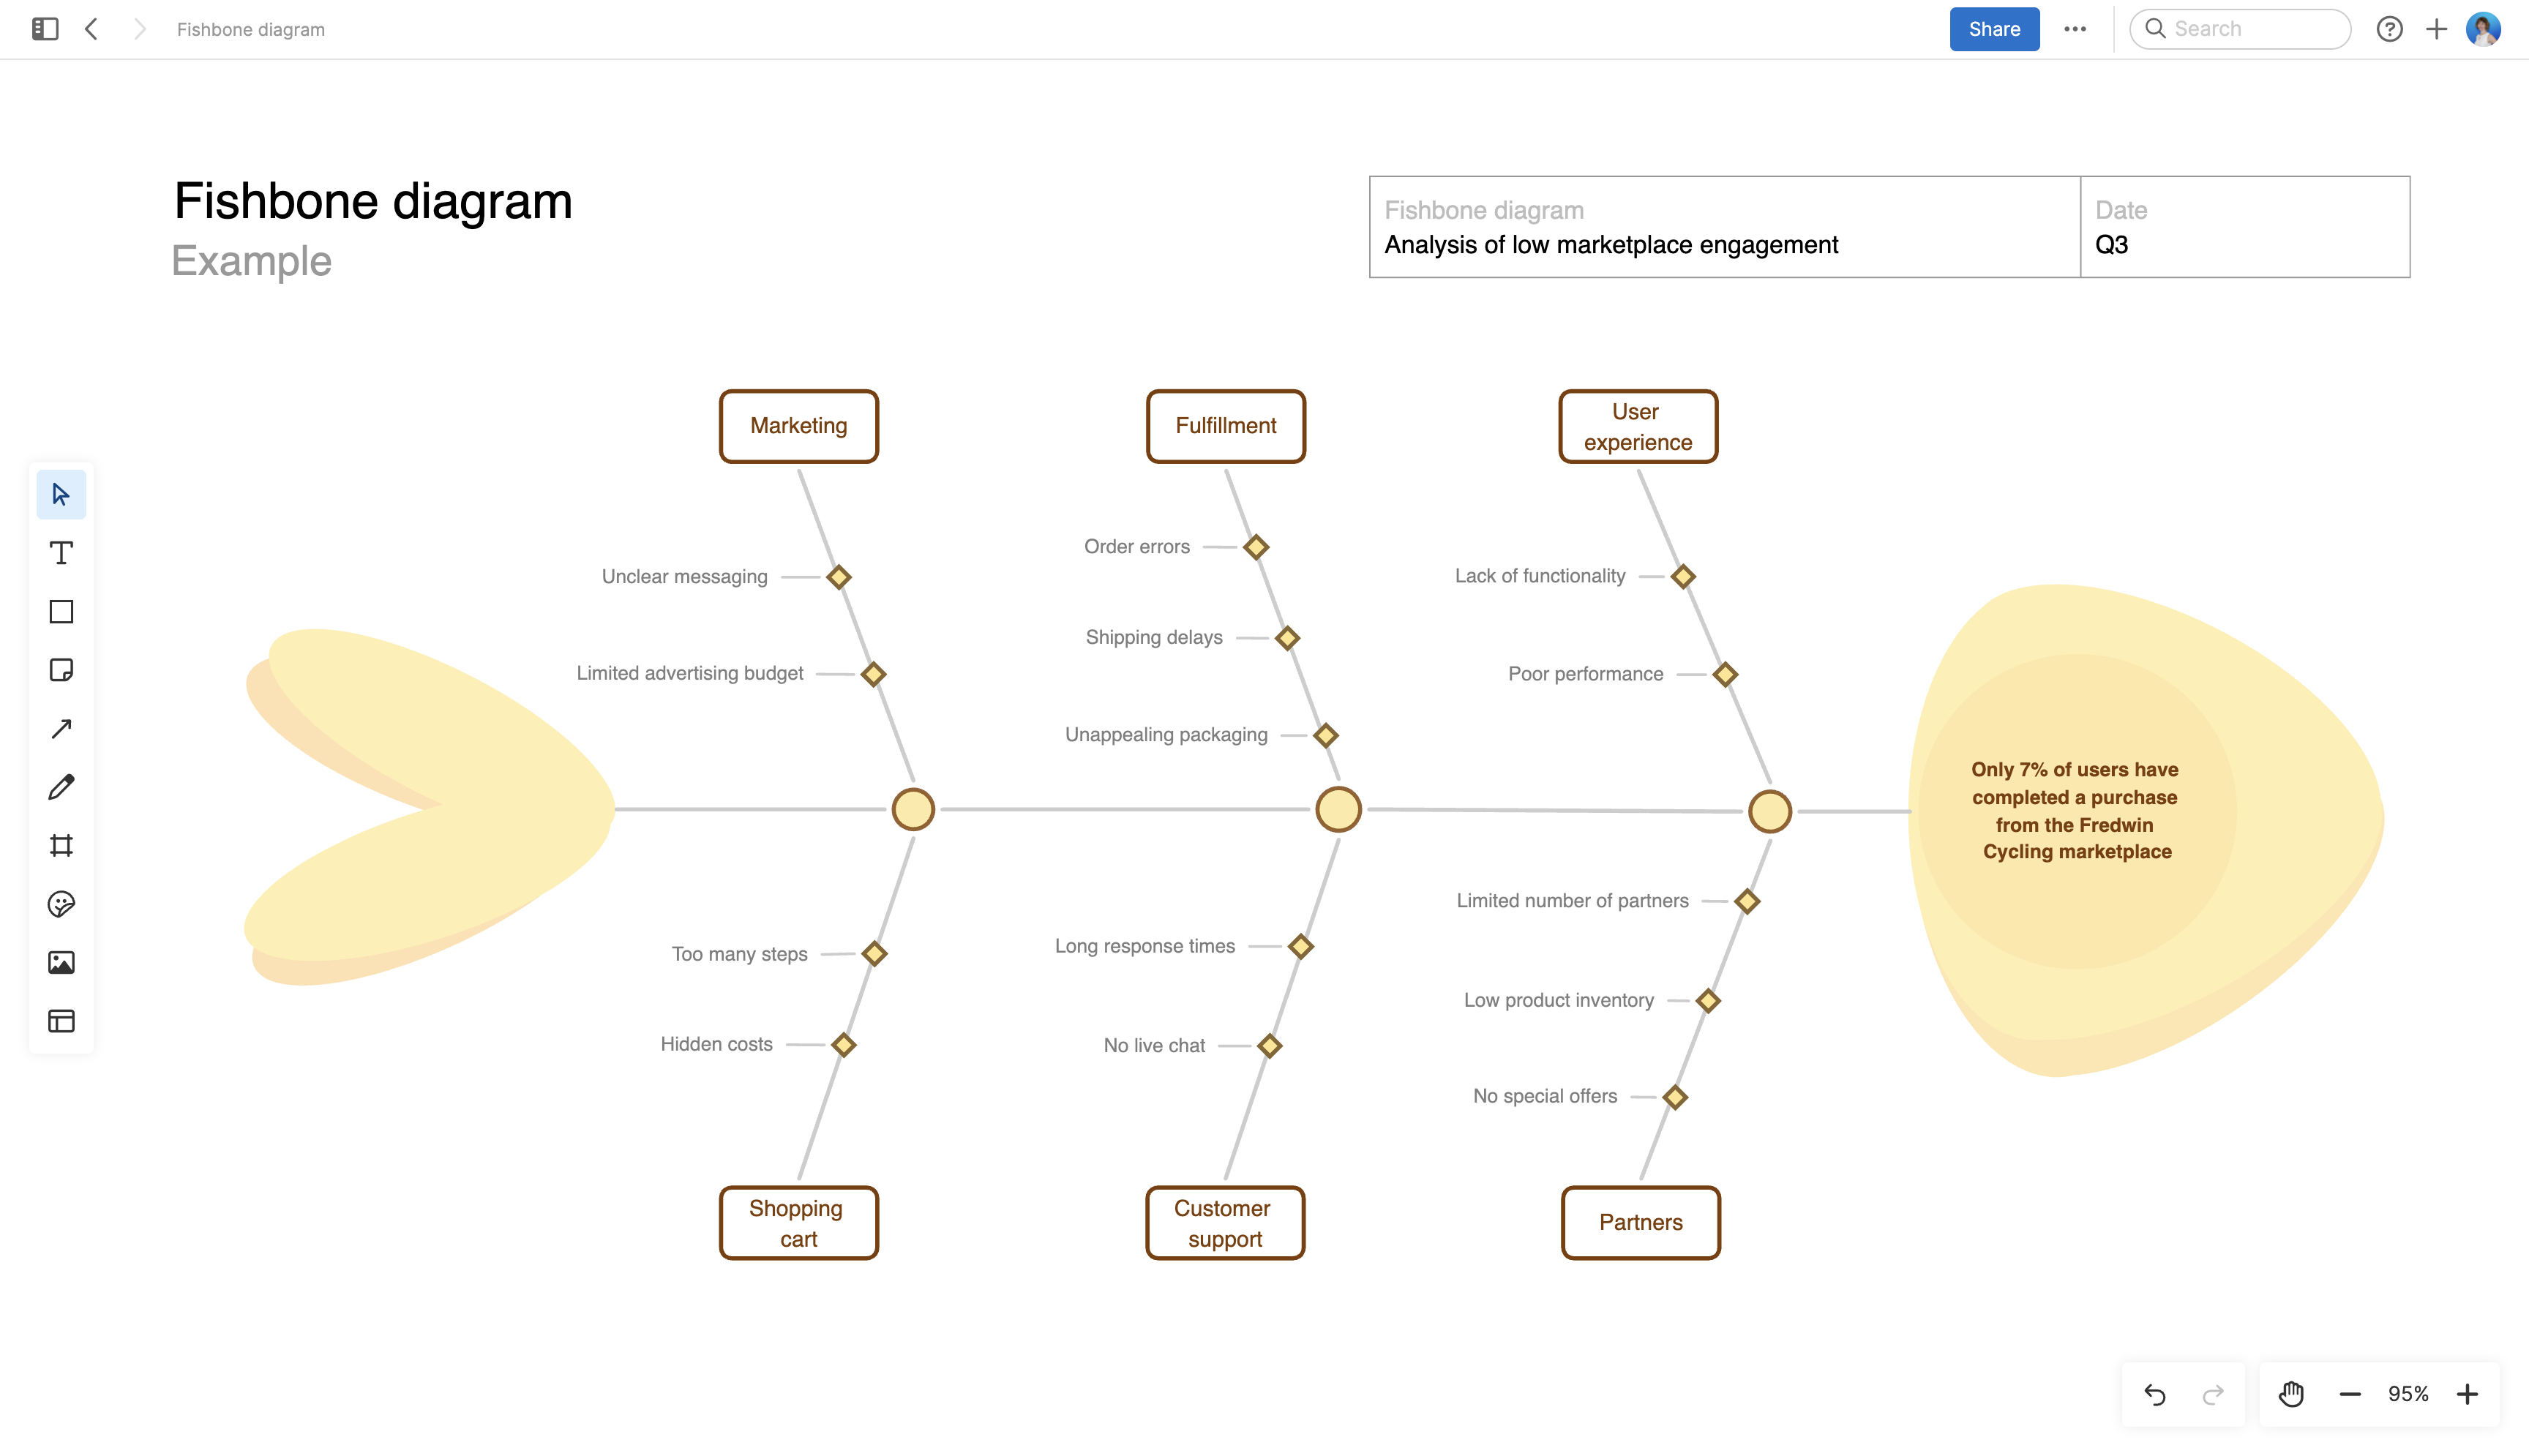Select the Table layout tool
Screen dimensions: 2529x1456
point(61,1021)
